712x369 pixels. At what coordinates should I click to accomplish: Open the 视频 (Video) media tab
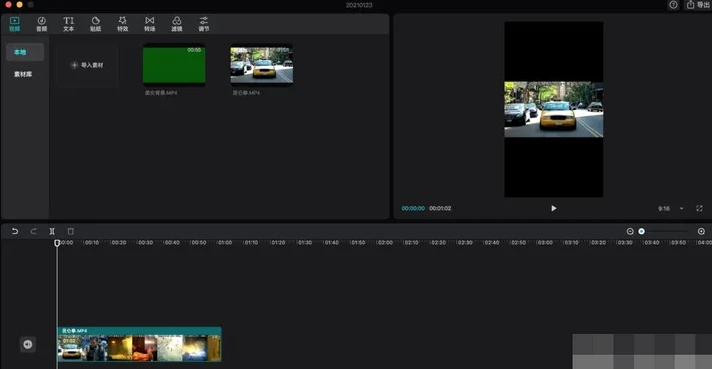pos(15,24)
